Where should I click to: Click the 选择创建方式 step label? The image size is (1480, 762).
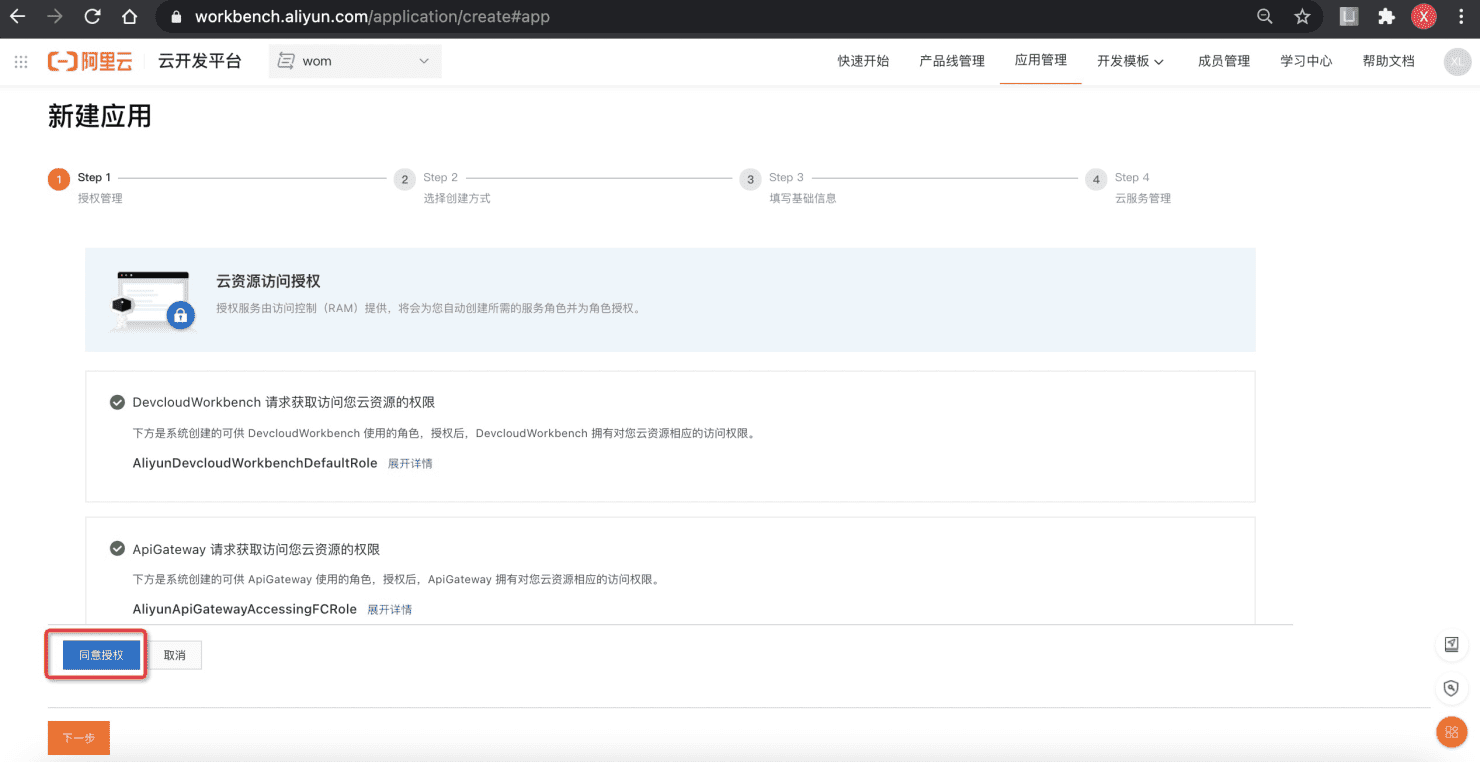pos(457,198)
